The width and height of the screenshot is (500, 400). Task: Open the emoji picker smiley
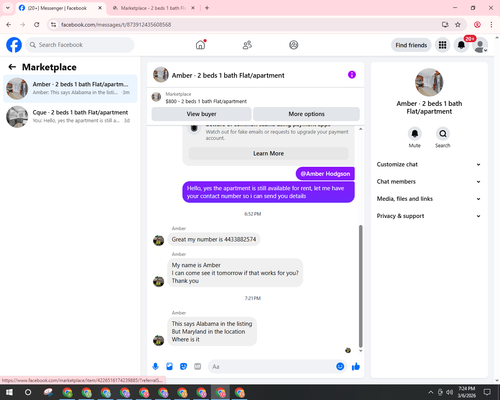tap(340, 366)
